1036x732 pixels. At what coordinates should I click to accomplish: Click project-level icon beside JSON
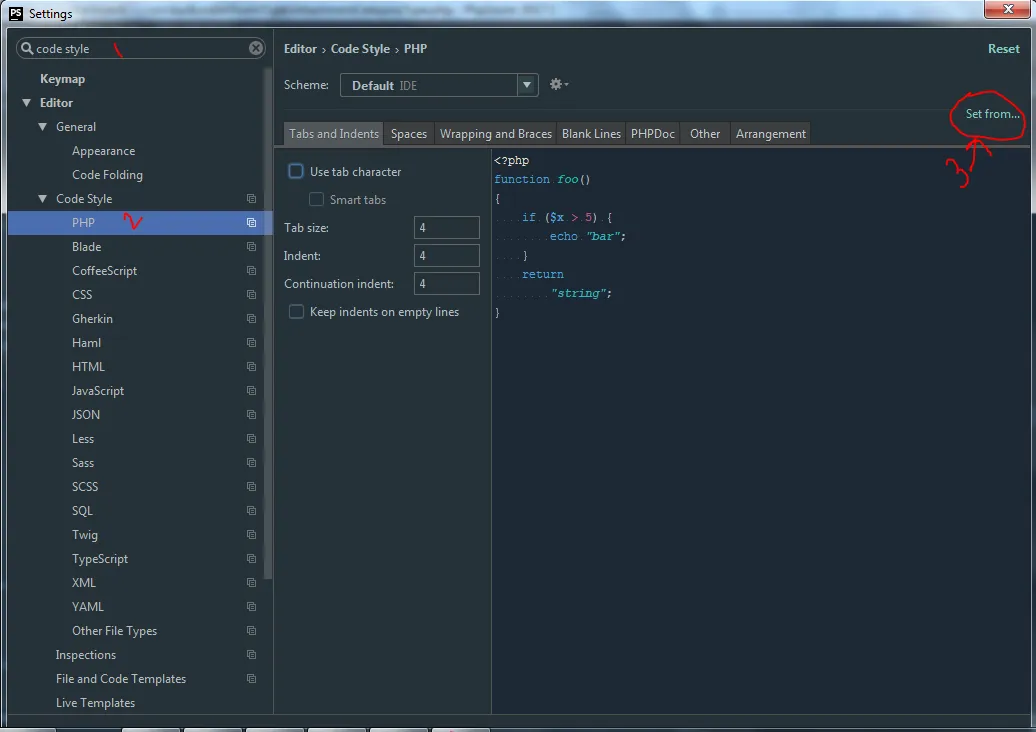pyautogui.click(x=251, y=415)
